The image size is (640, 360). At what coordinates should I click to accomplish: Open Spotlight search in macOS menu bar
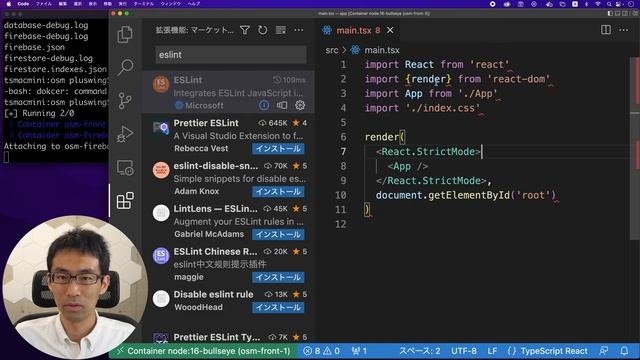[x=609, y=4]
